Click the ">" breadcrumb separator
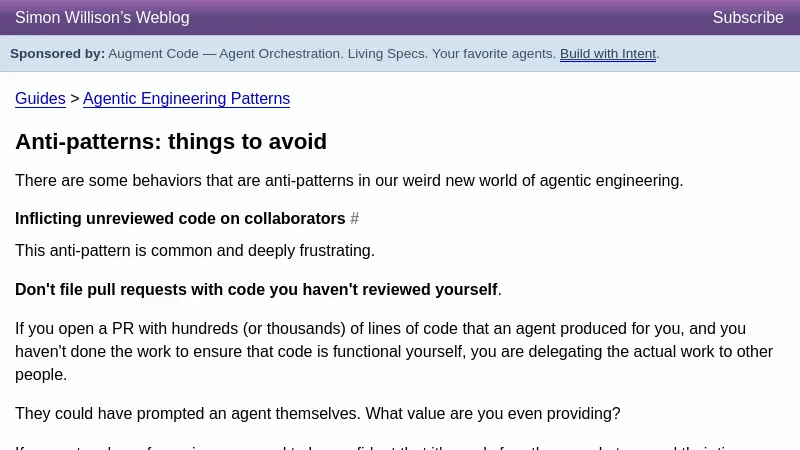 (x=74, y=99)
